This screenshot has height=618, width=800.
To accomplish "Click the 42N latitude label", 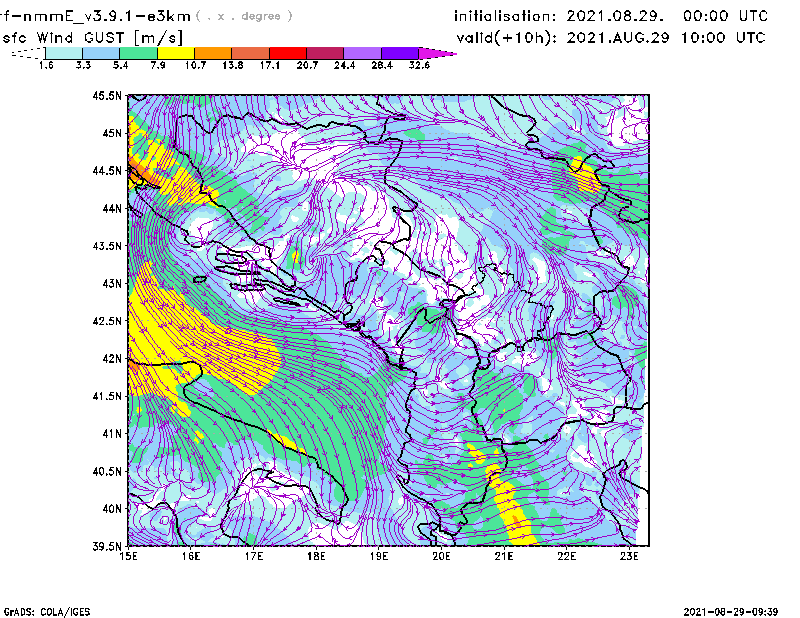I will [x=112, y=359].
